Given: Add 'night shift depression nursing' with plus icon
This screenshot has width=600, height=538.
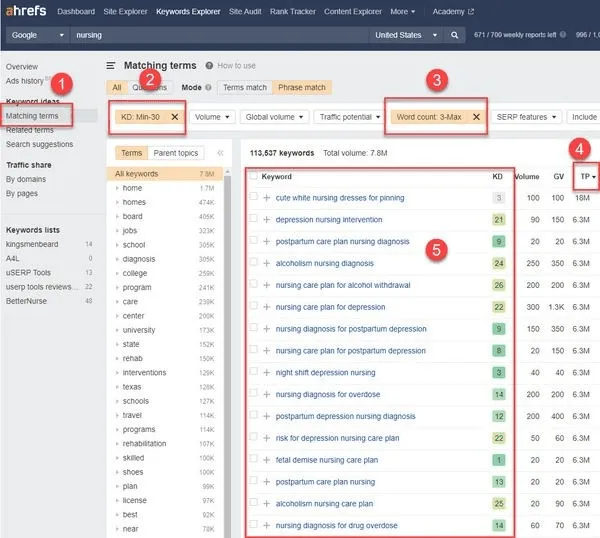Looking at the screenshot, I should (x=267, y=372).
